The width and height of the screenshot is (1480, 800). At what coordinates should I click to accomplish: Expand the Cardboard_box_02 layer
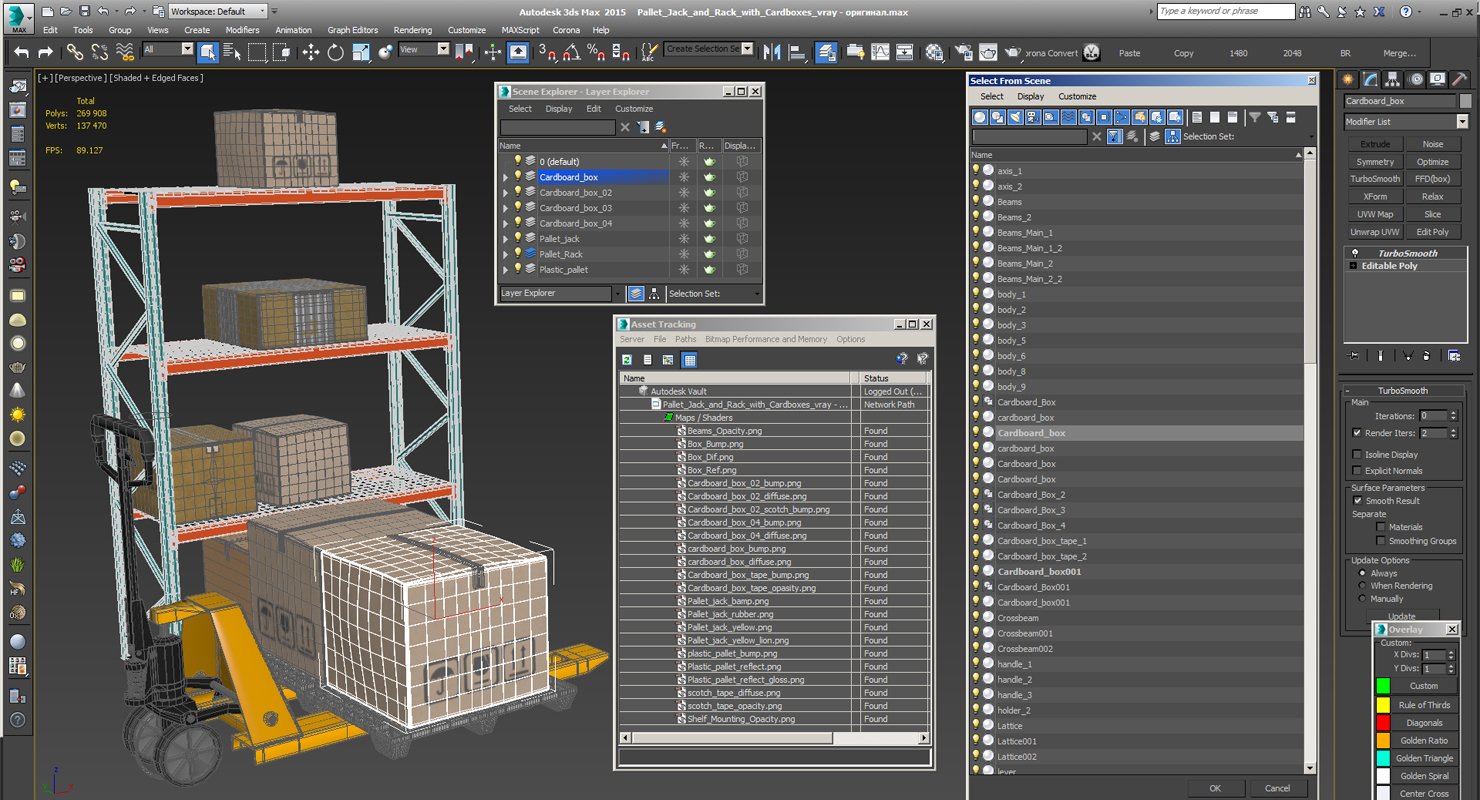pos(506,193)
